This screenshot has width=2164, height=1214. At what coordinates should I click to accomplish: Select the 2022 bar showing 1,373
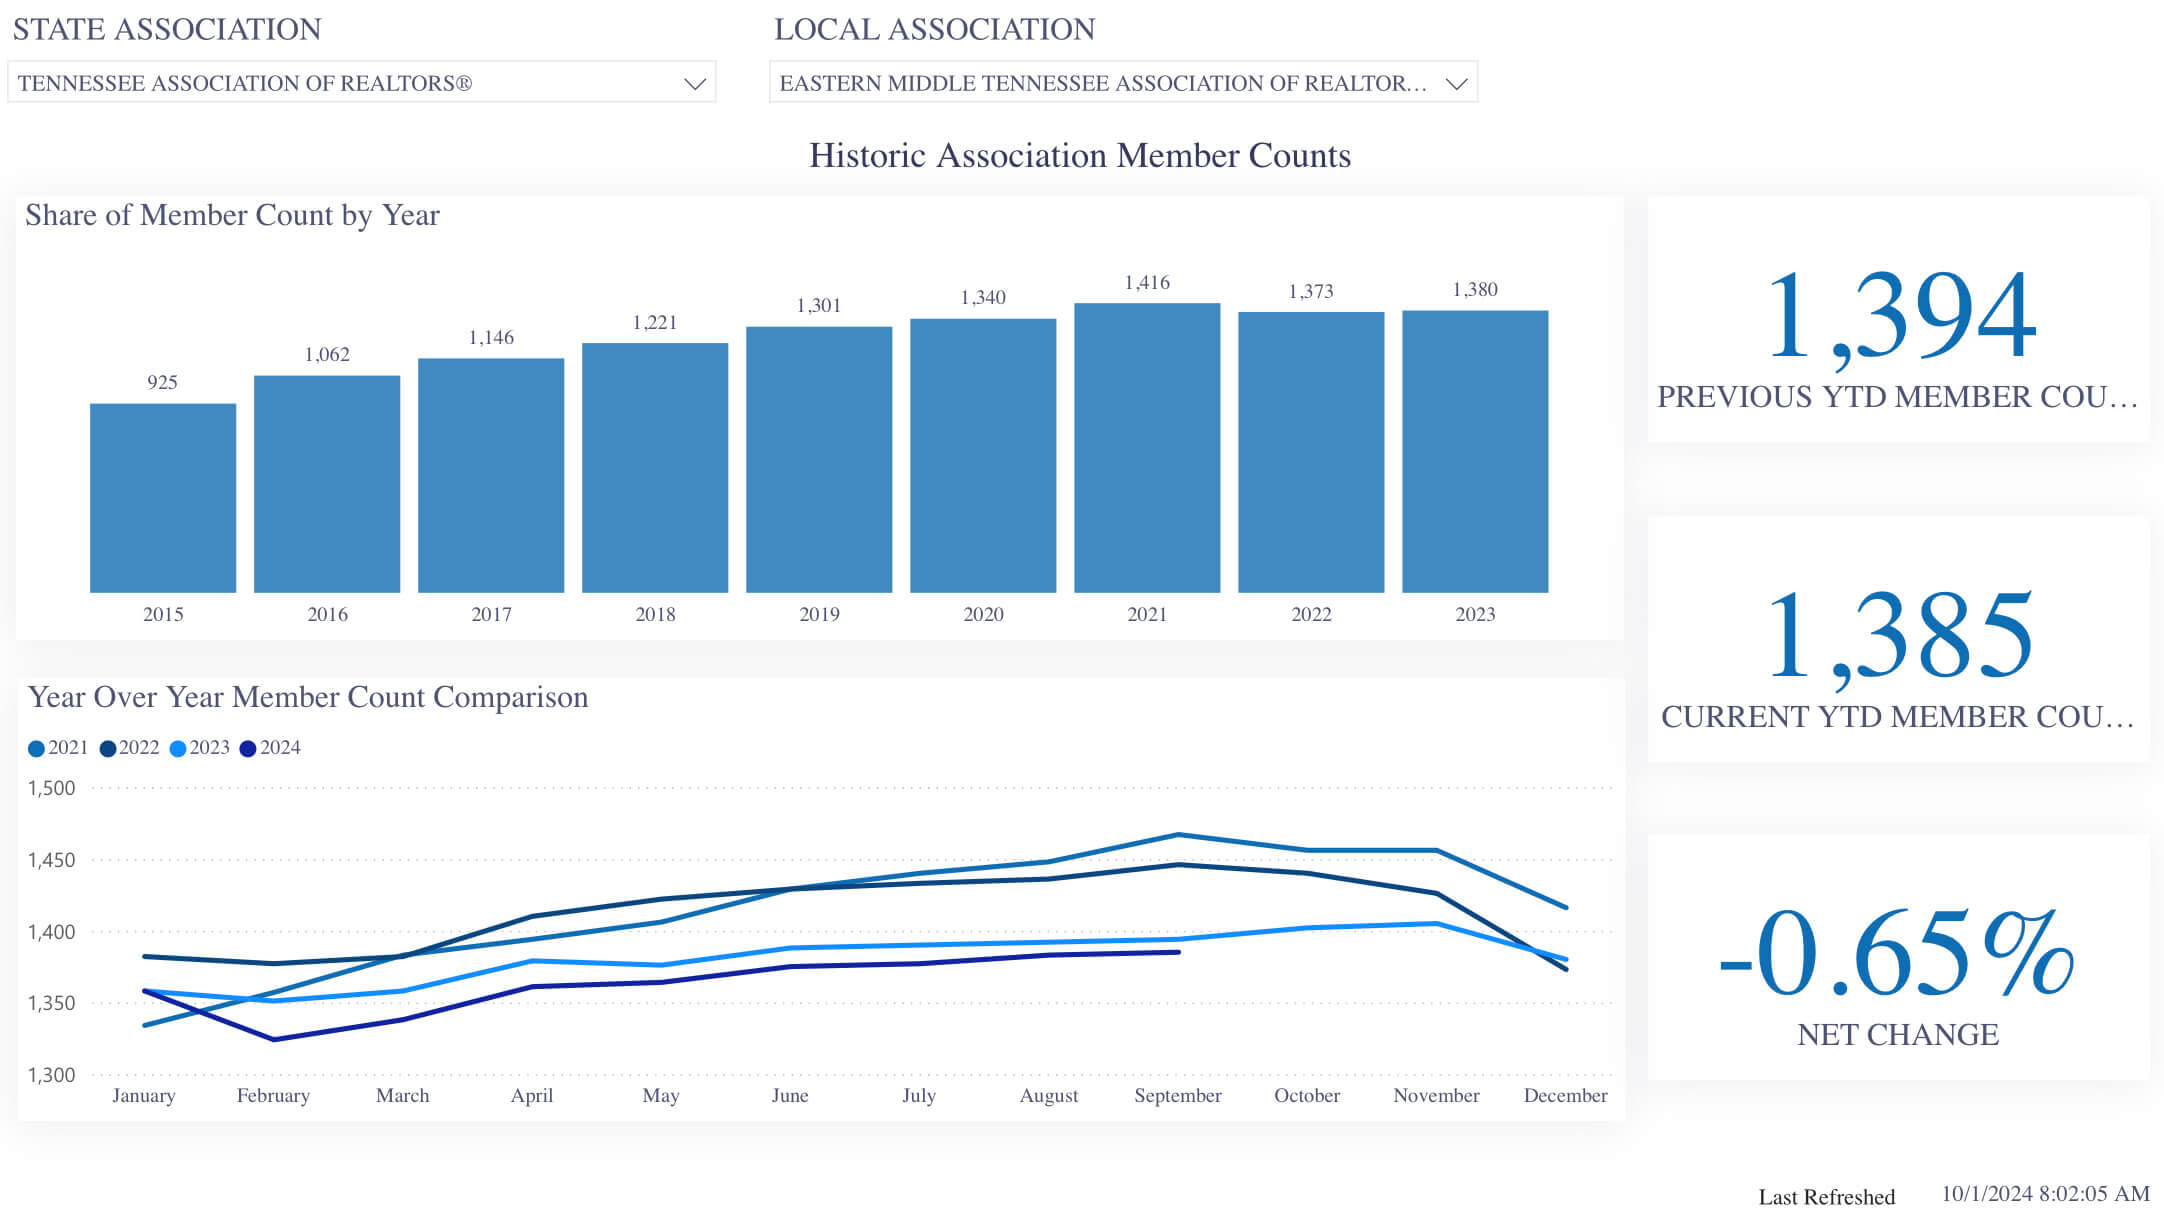coord(1311,452)
